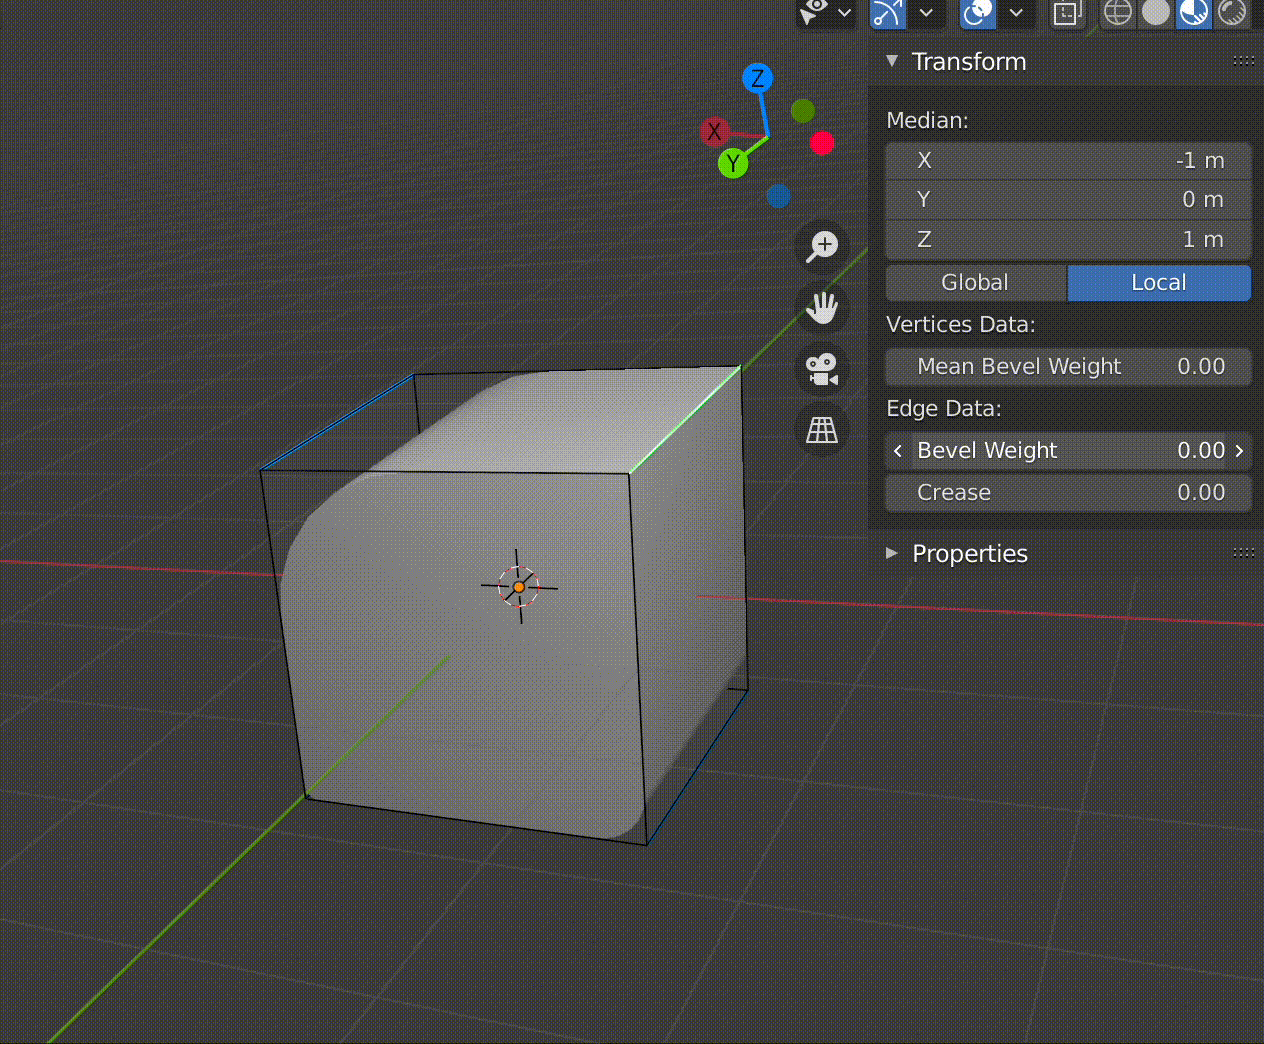Toggle orthographic view with the grid icon
This screenshot has width=1264, height=1044.
(821, 430)
